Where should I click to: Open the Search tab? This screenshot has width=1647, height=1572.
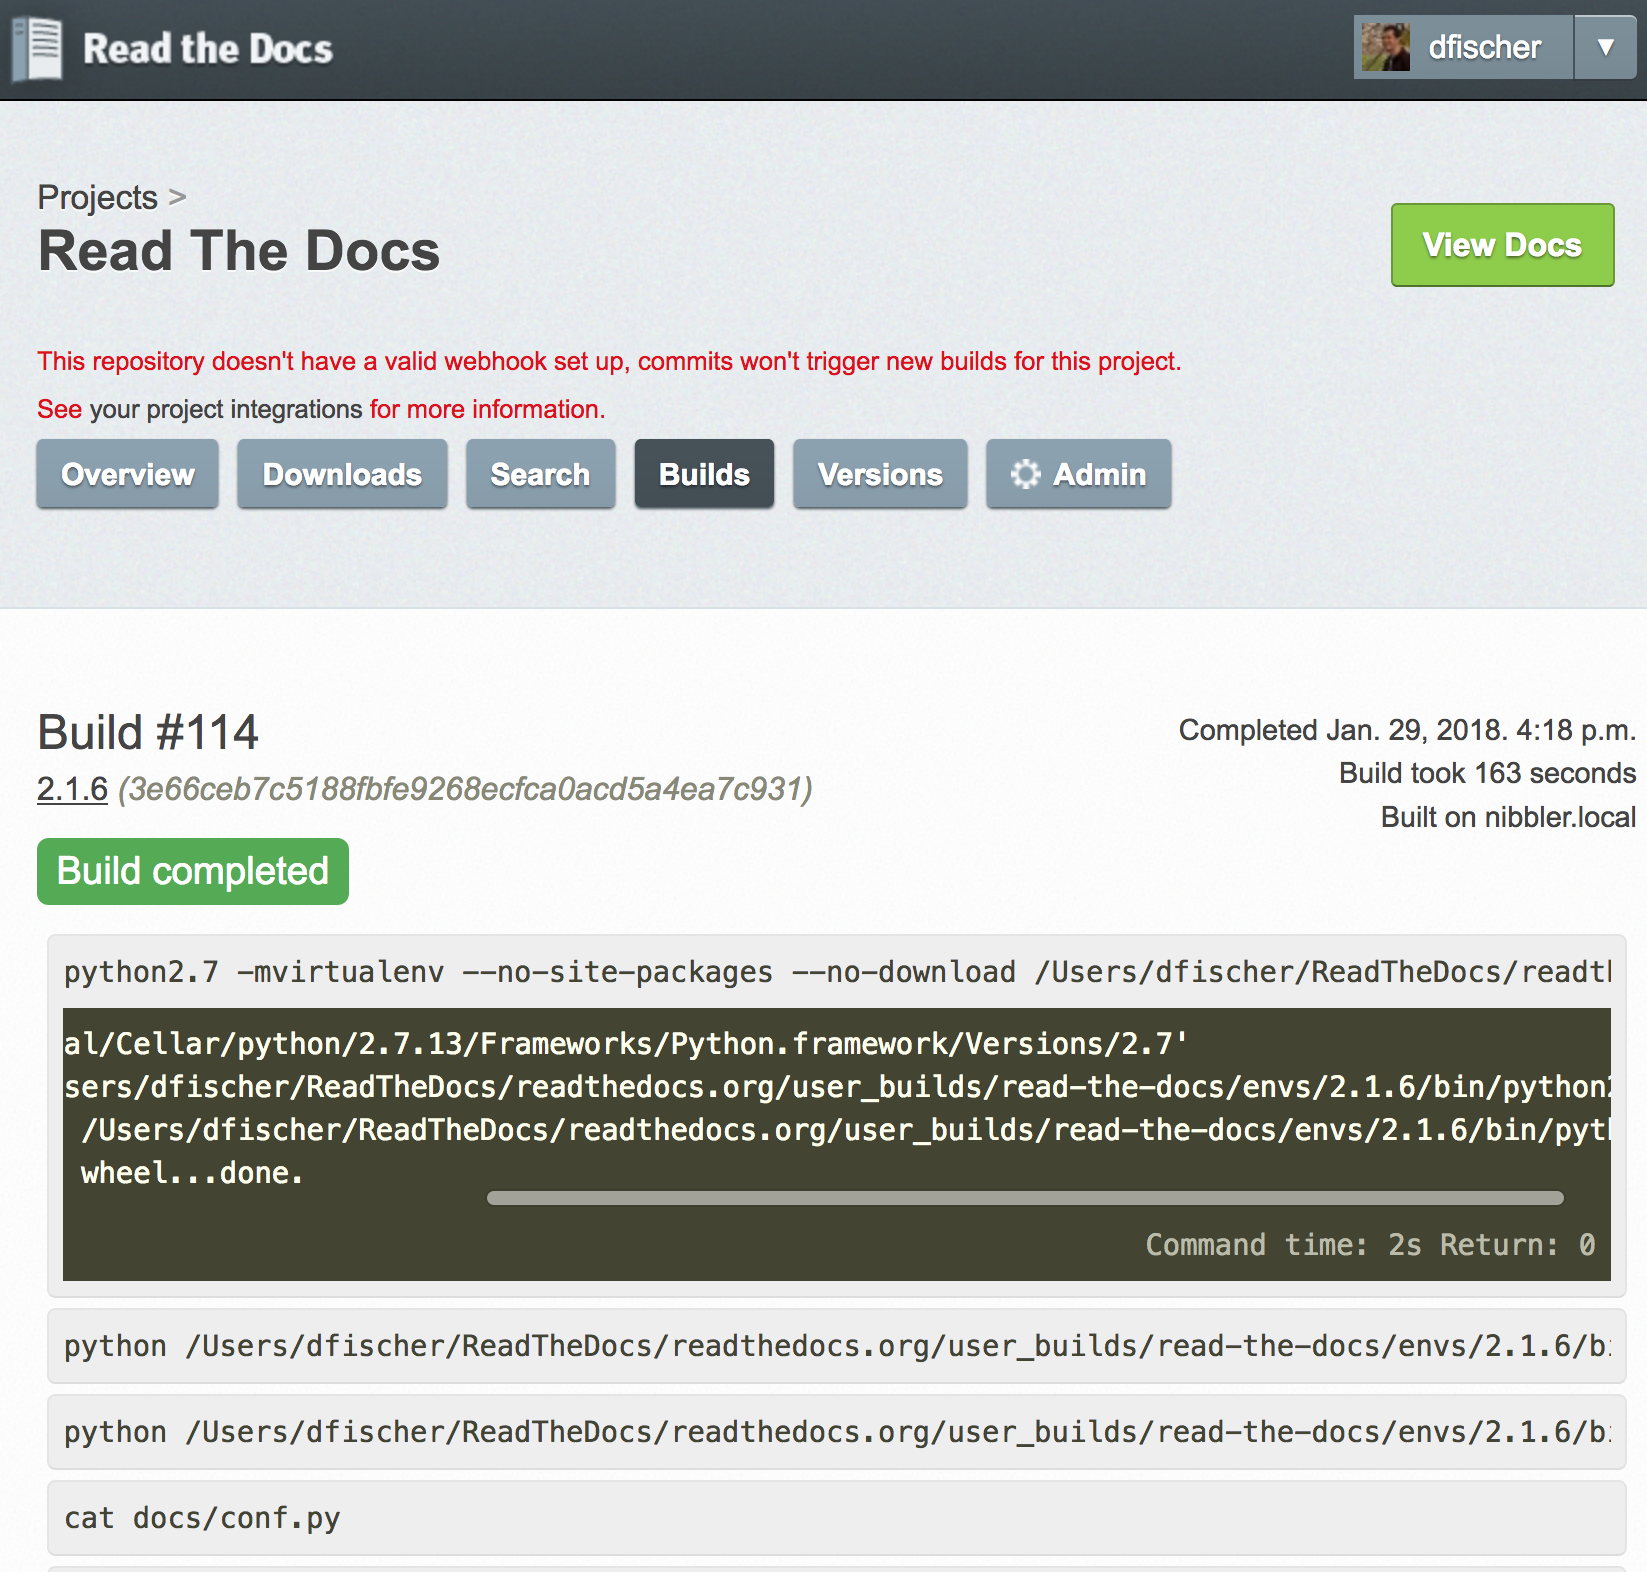(540, 474)
